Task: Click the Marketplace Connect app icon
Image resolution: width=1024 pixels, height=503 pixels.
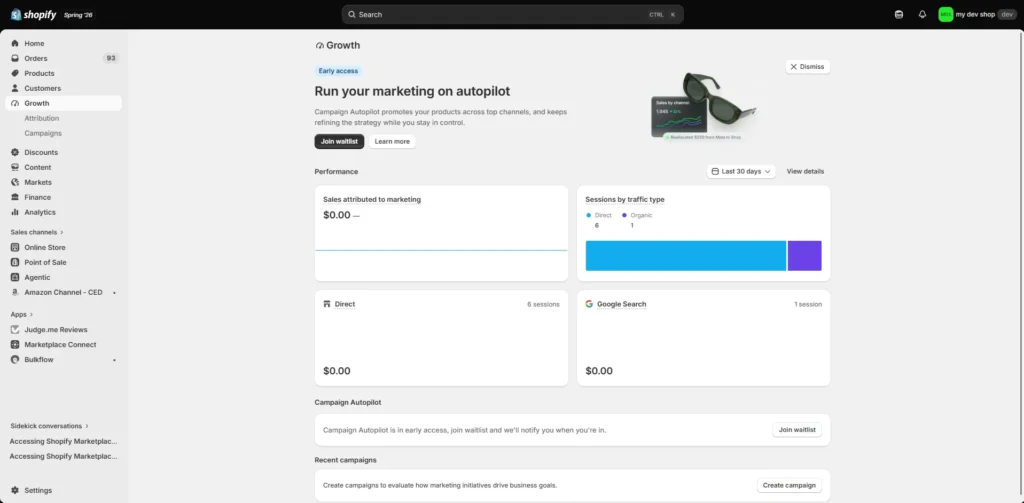Action: pyautogui.click(x=15, y=345)
